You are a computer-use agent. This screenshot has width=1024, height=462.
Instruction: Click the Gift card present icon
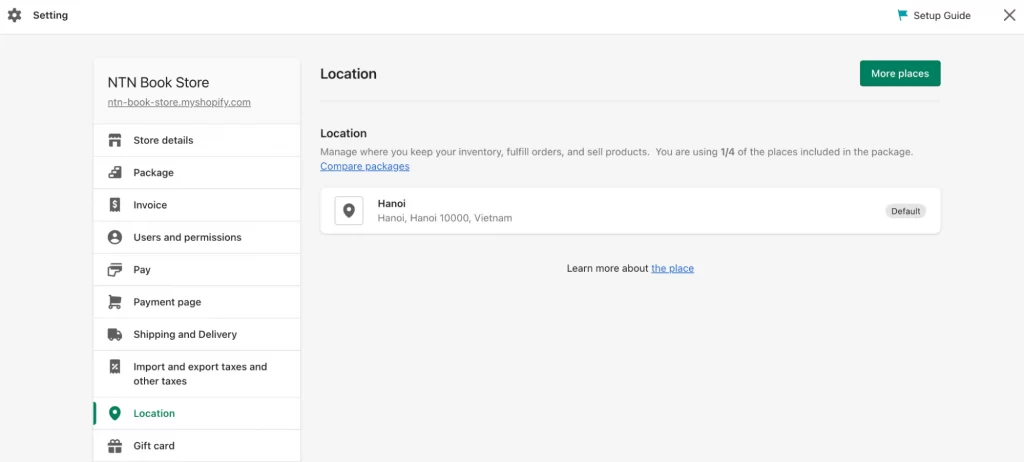[x=115, y=446]
